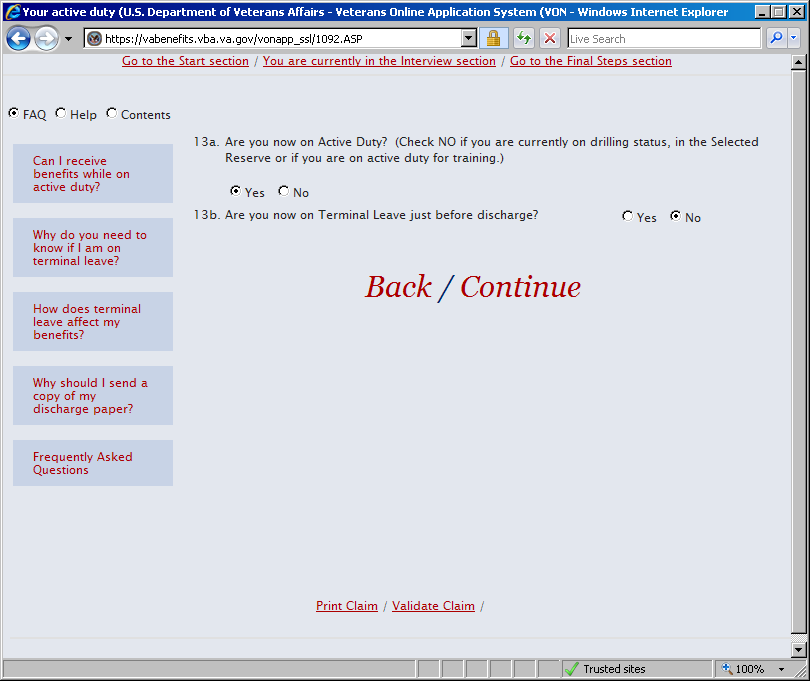Open the search options dropdown arrow

click(793, 38)
